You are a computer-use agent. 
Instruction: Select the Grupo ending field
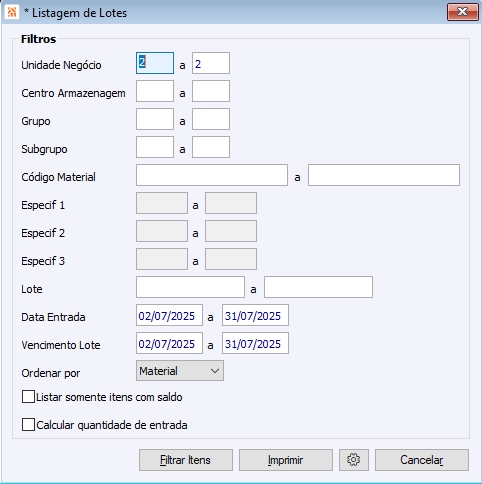click(x=211, y=119)
